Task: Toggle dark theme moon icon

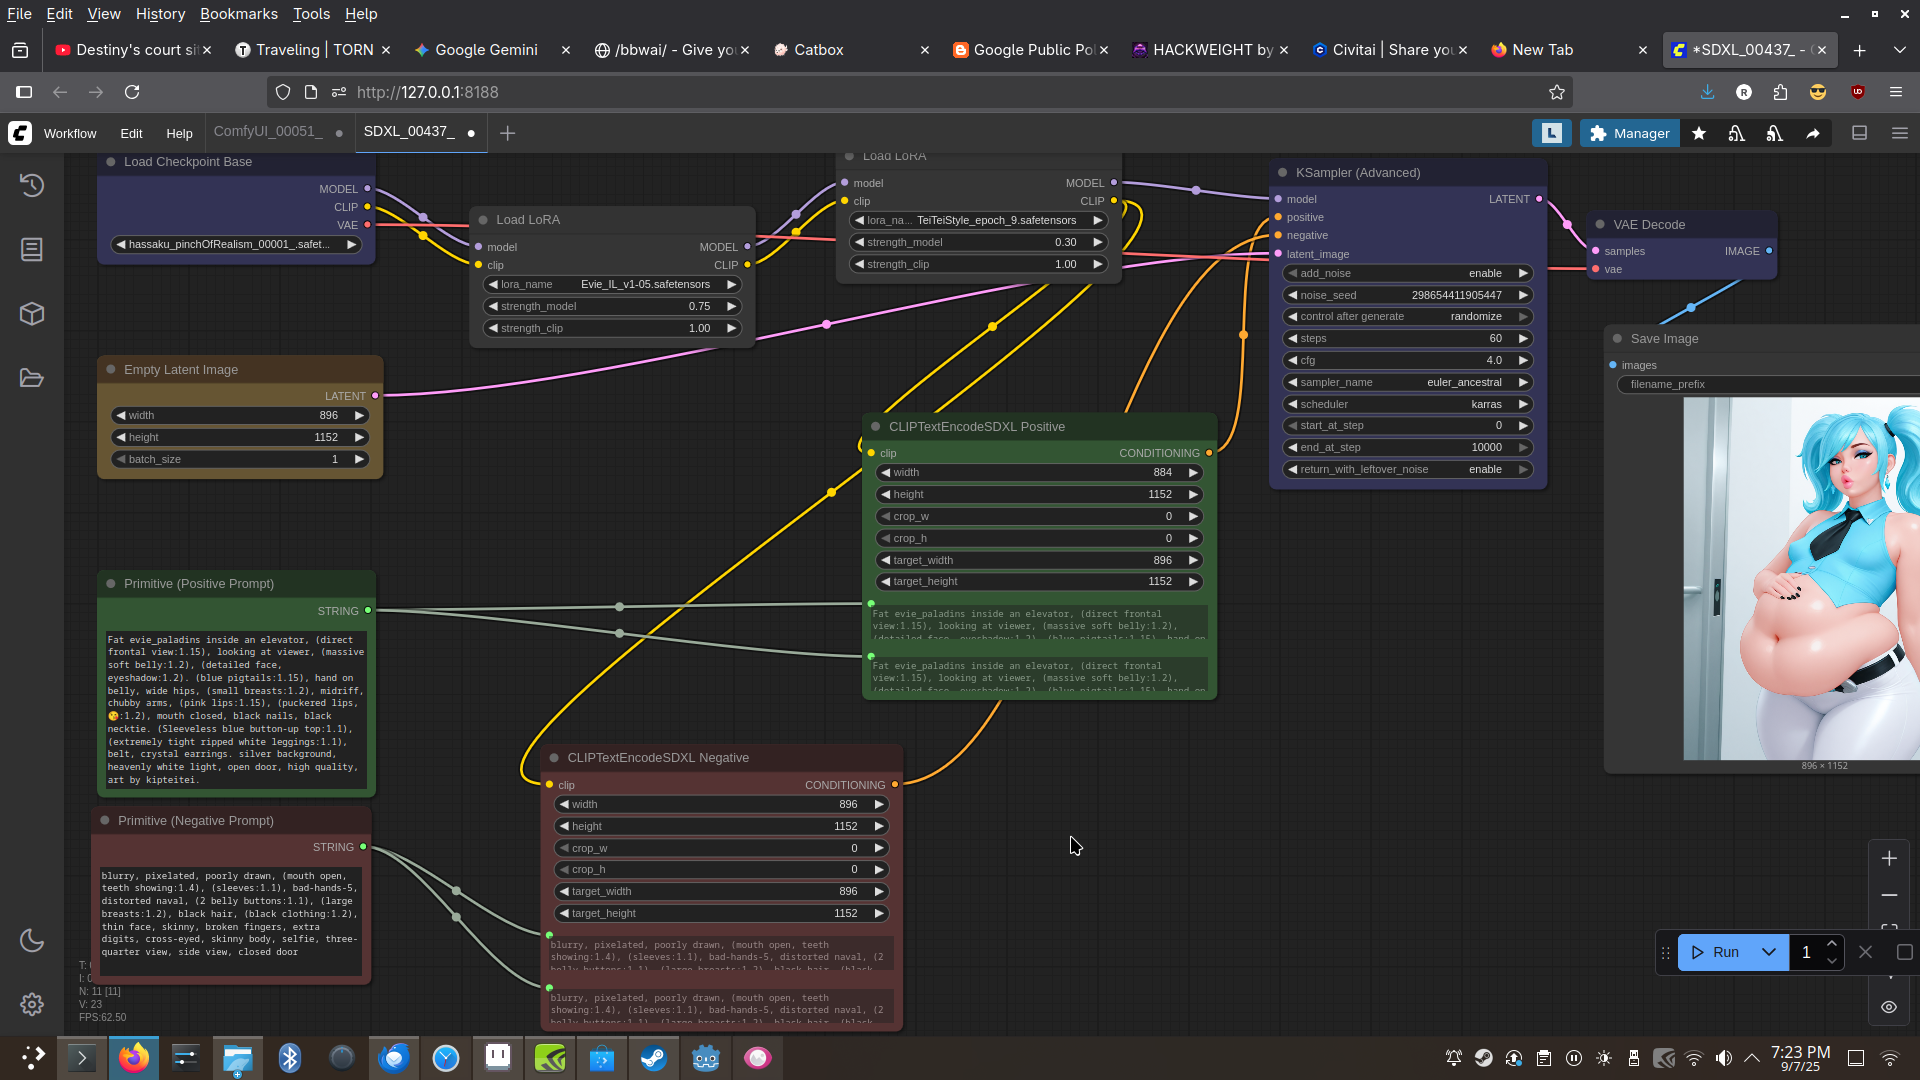Action: (32, 940)
